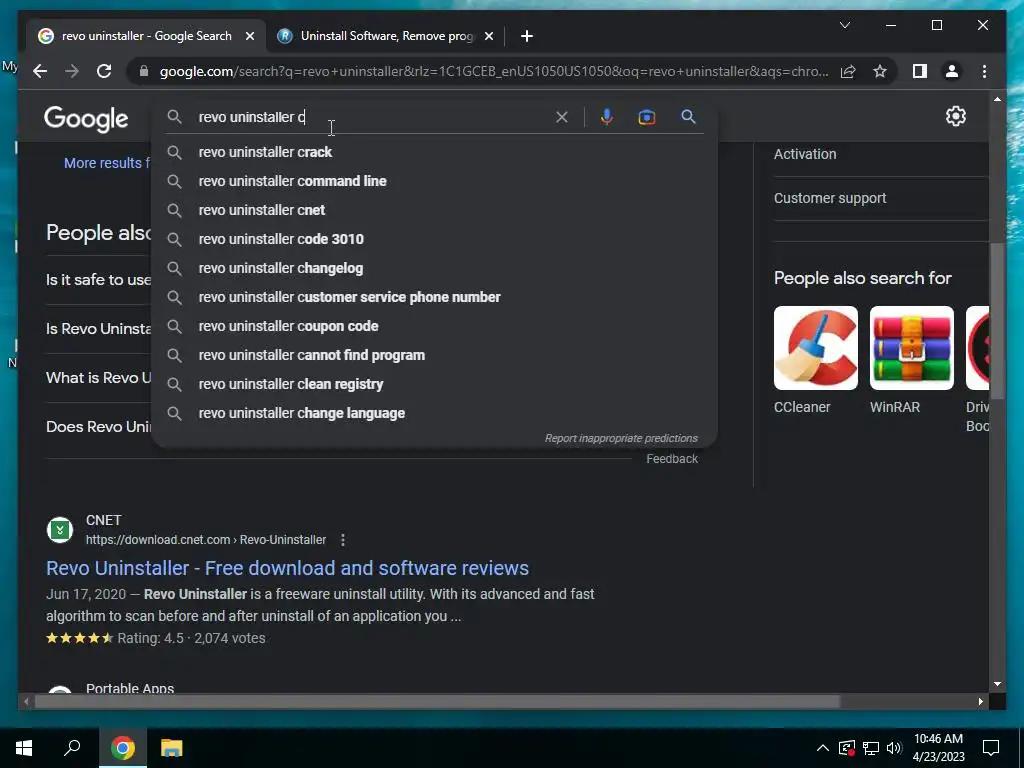
Task: Choose revo uninstaller coupon code suggestion
Action: [x=434, y=327]
